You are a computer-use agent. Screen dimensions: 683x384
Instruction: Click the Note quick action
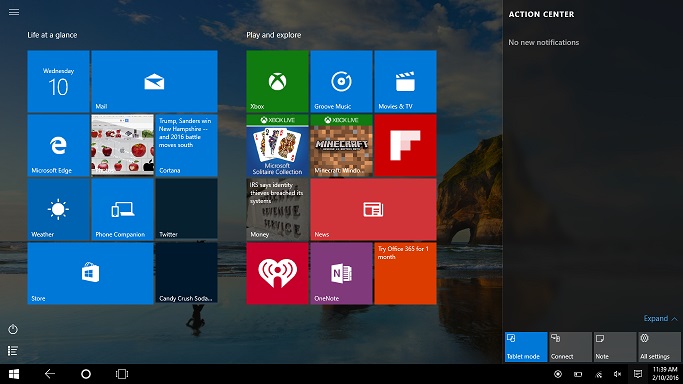coord(615,347)
